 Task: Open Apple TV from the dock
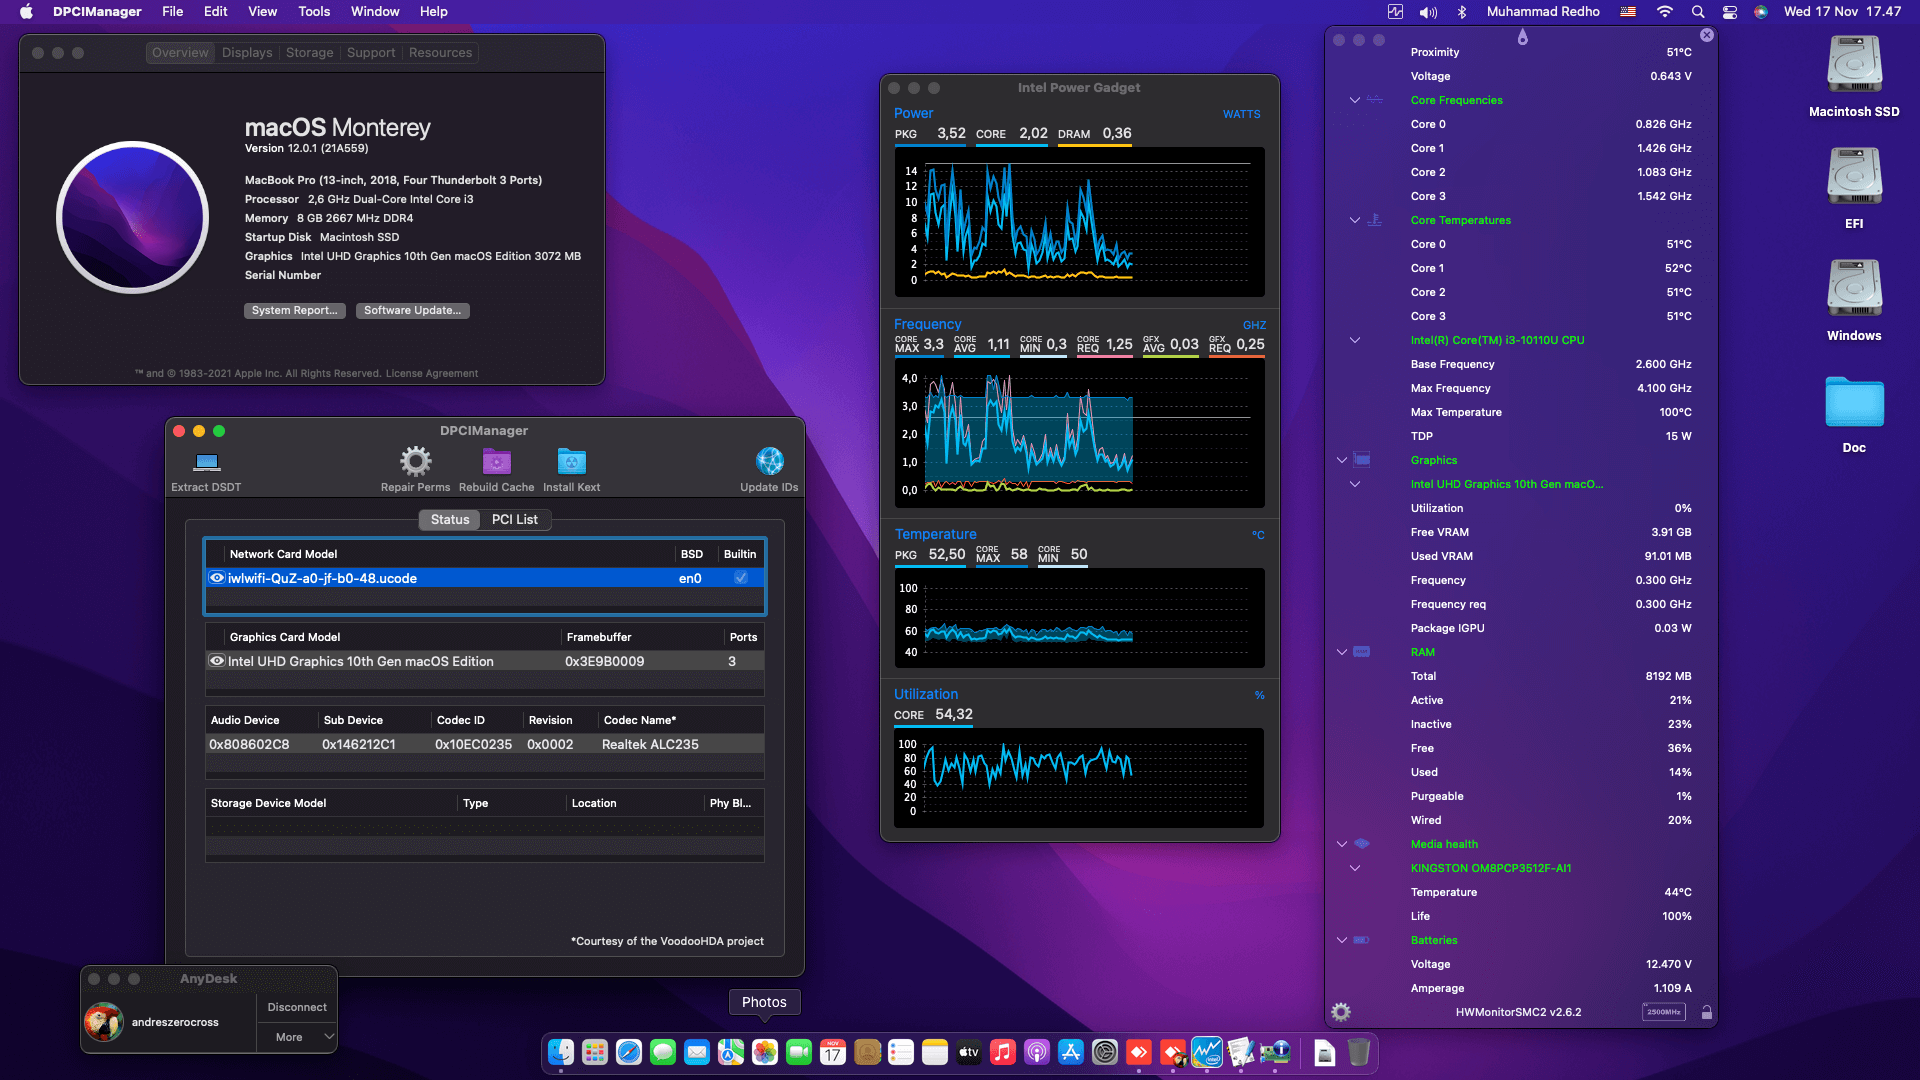tap(969, 1052)
